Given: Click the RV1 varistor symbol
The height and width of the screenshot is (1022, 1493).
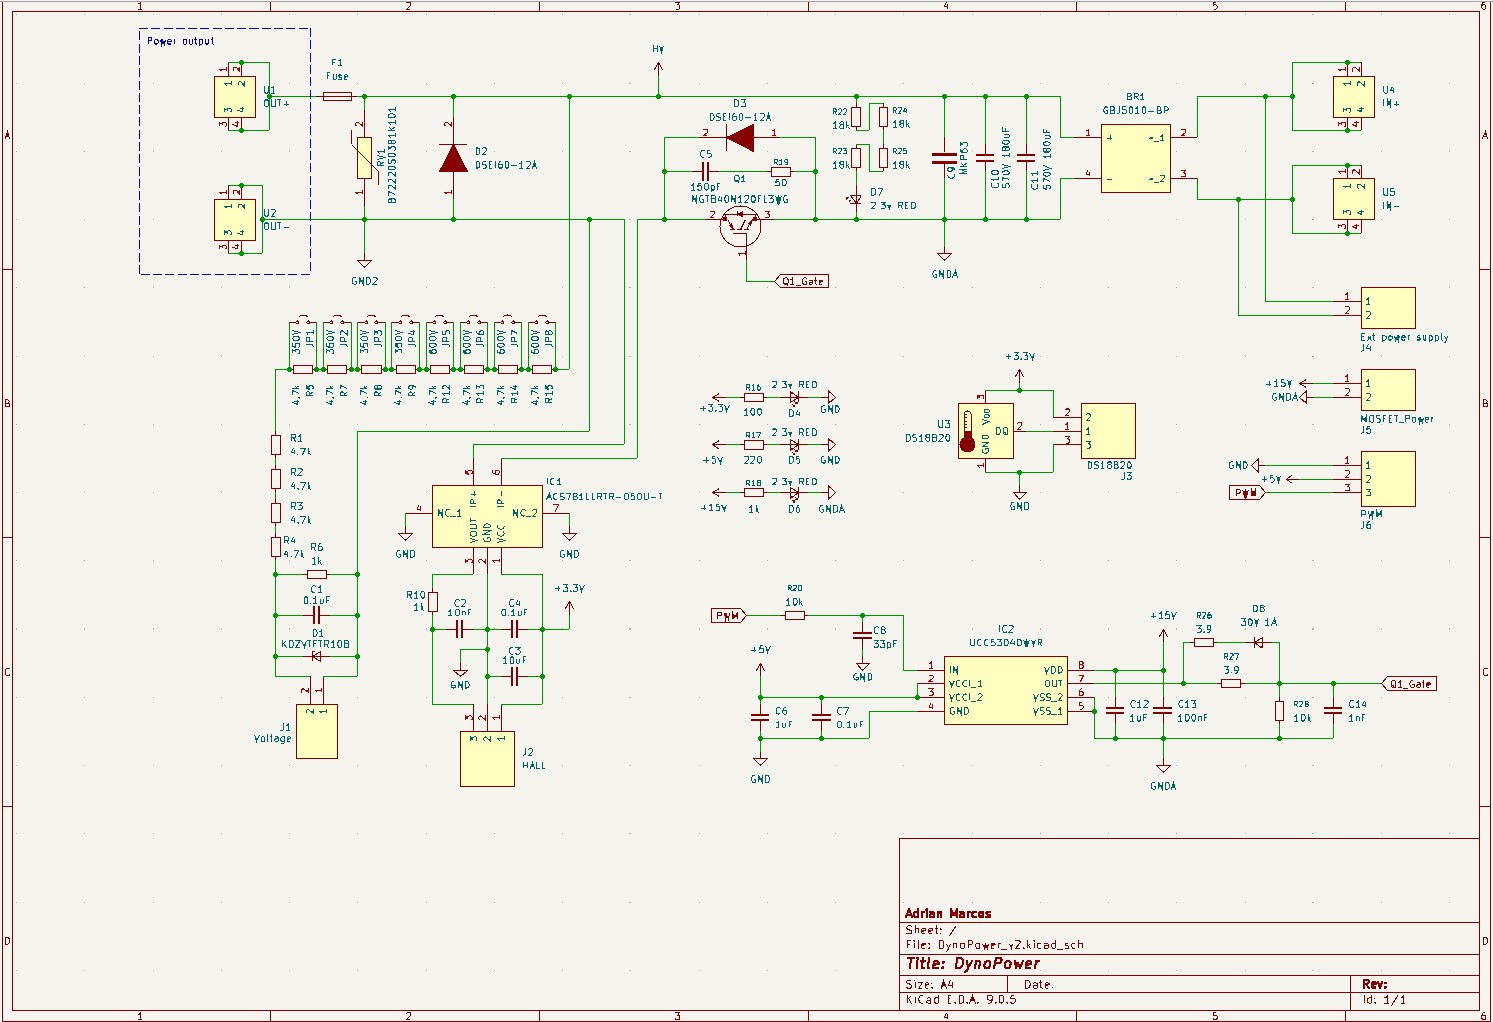Looking at the screenshot, I should coord(364,158).
